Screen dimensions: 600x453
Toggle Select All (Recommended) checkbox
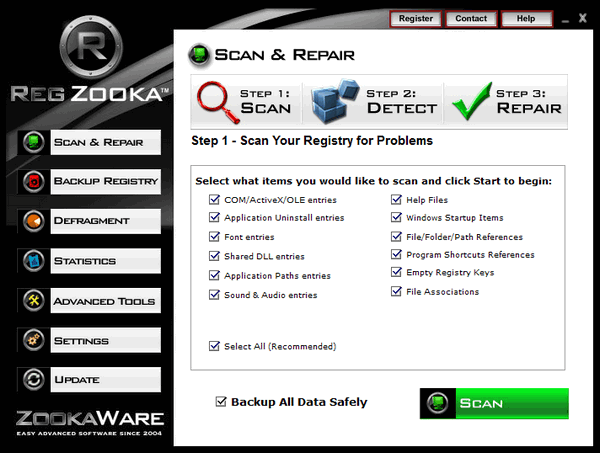tap(214, 346)
